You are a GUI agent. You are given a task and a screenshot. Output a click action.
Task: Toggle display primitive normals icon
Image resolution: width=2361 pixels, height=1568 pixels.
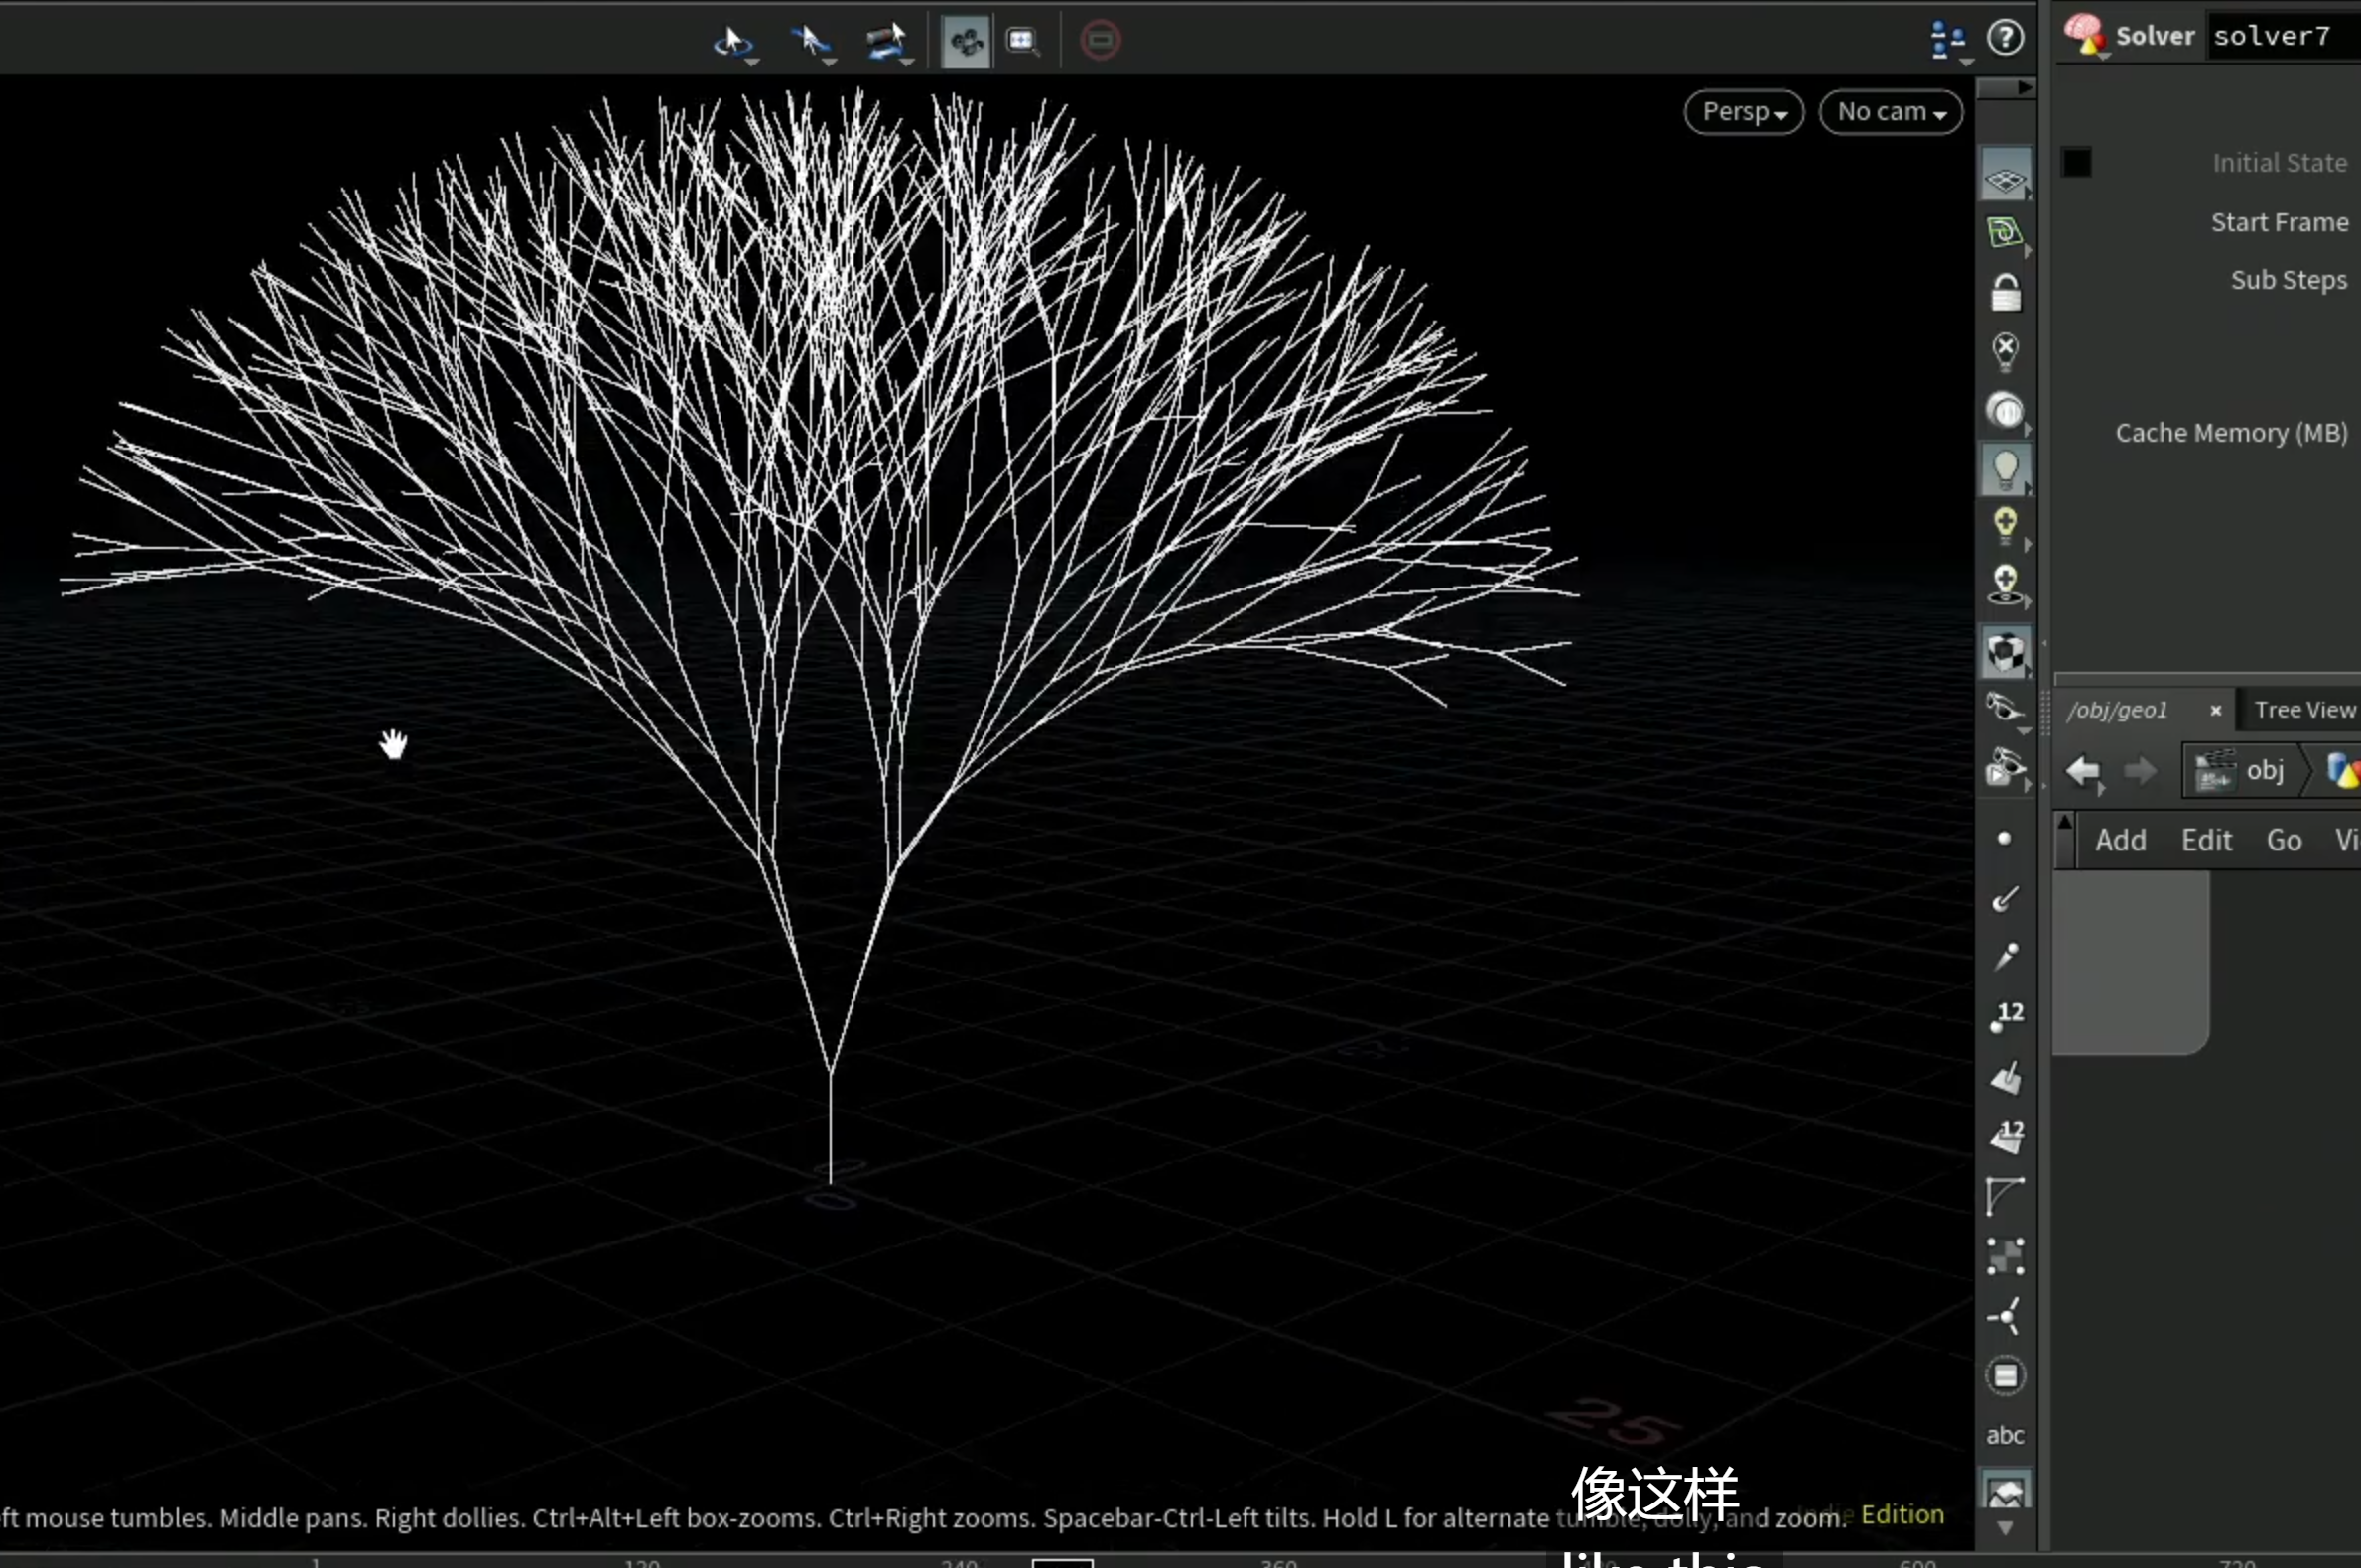pyautogui.click(x=2005, y=1078)
